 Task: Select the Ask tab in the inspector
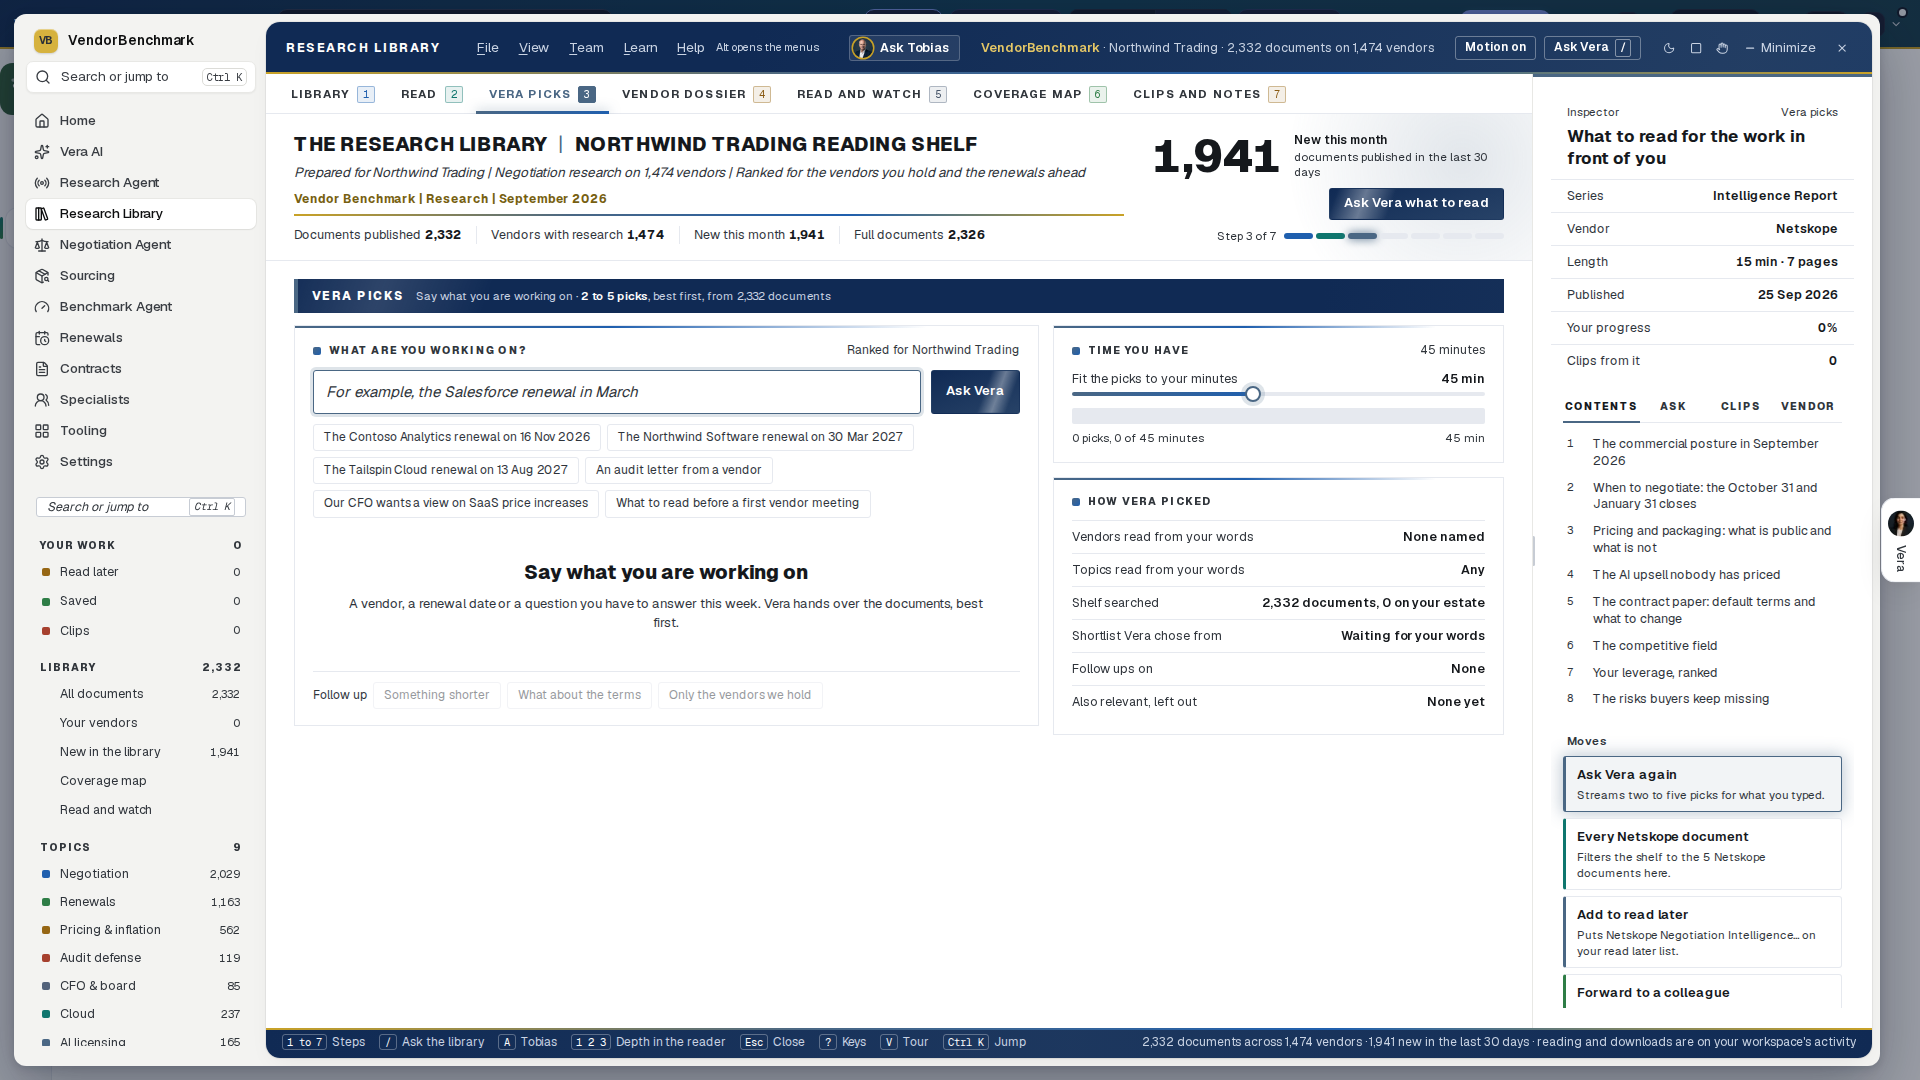coord(1673,406)
